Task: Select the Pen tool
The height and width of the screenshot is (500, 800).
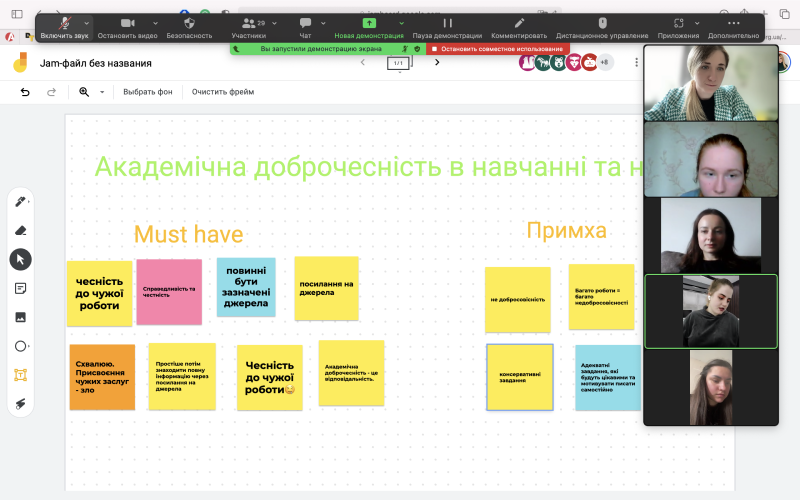Action: (x=20, y=202)
